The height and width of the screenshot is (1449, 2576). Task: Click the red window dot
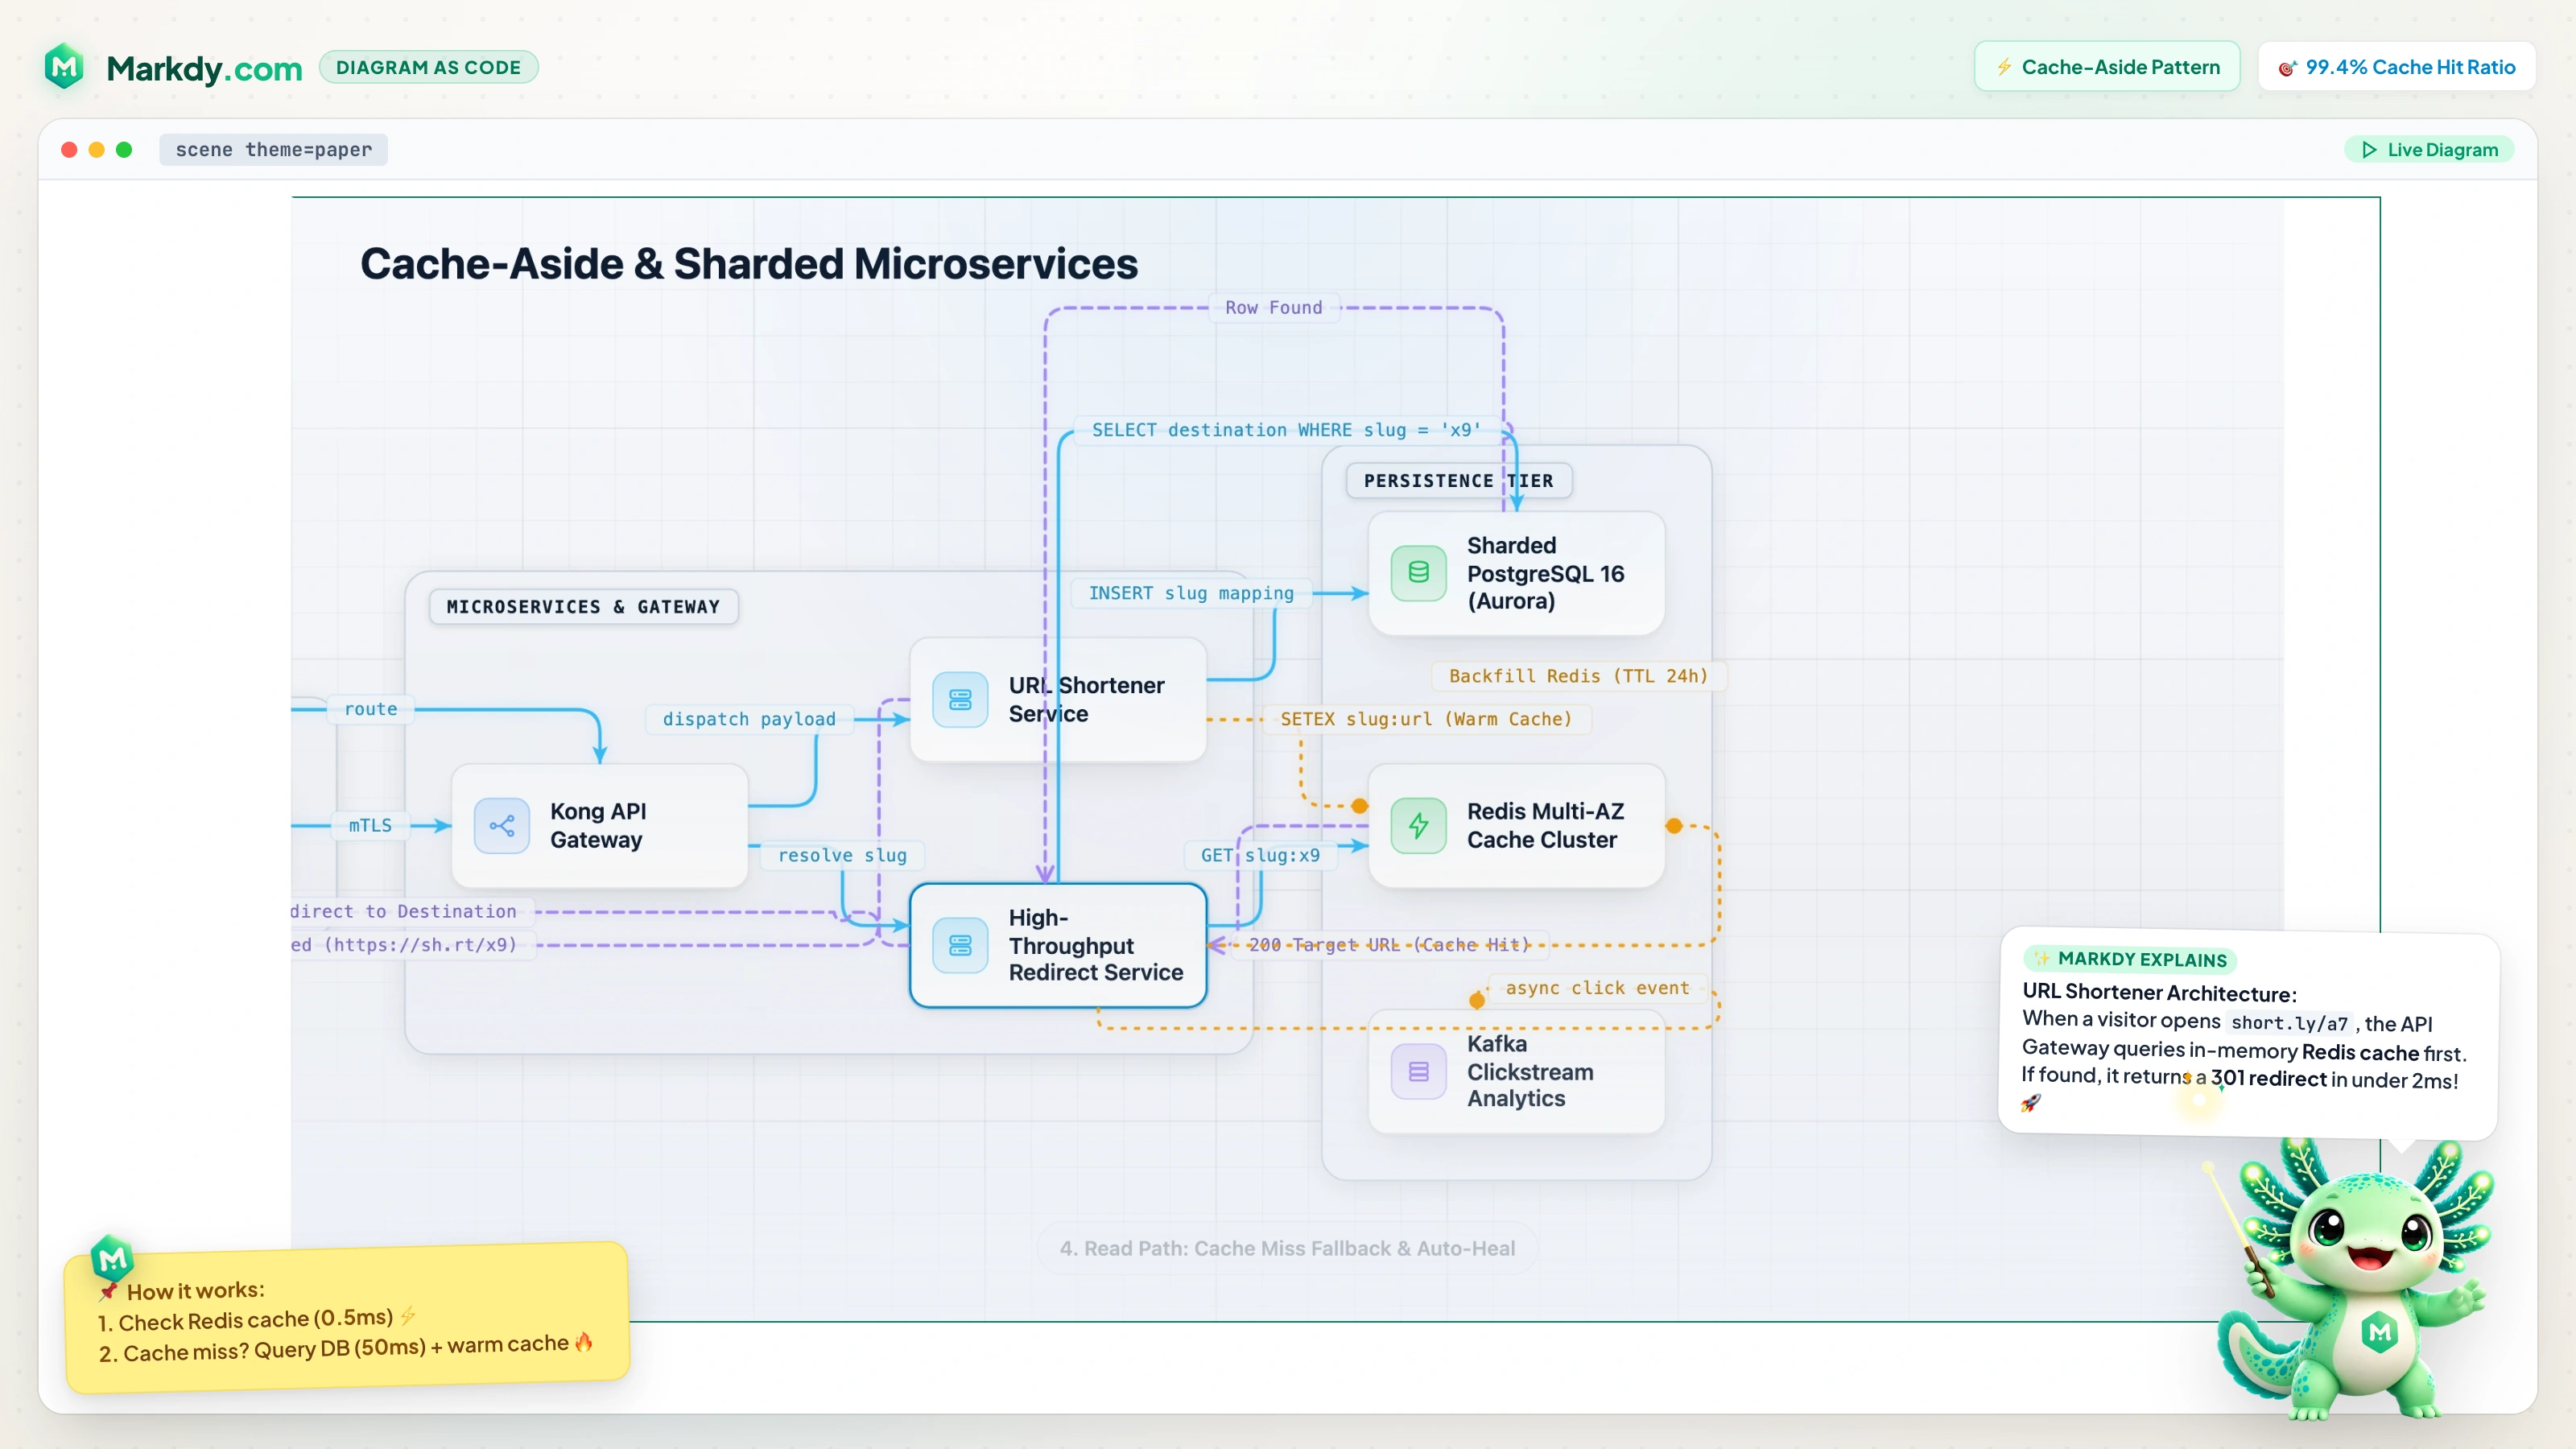coord(69,150)
